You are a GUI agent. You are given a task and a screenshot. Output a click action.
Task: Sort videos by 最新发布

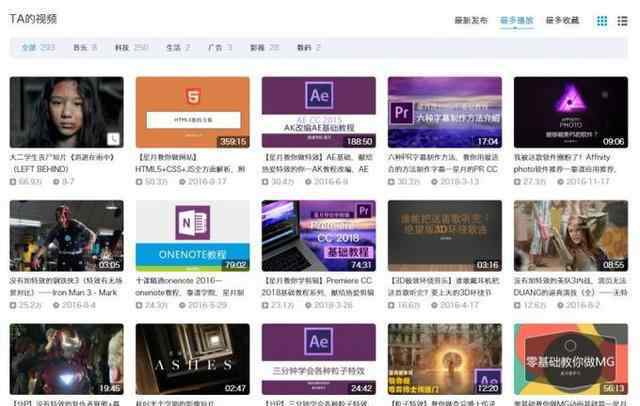pos(471,20)
